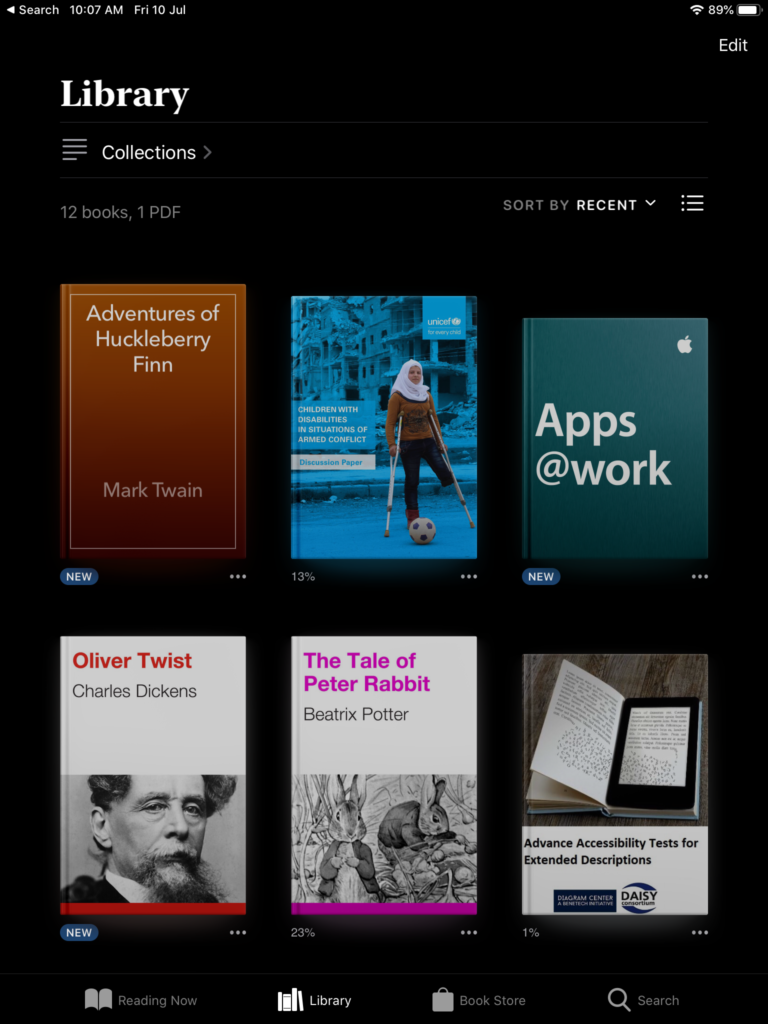
Task: Open the Oliver Twist book cover
Action: [153, 775]
